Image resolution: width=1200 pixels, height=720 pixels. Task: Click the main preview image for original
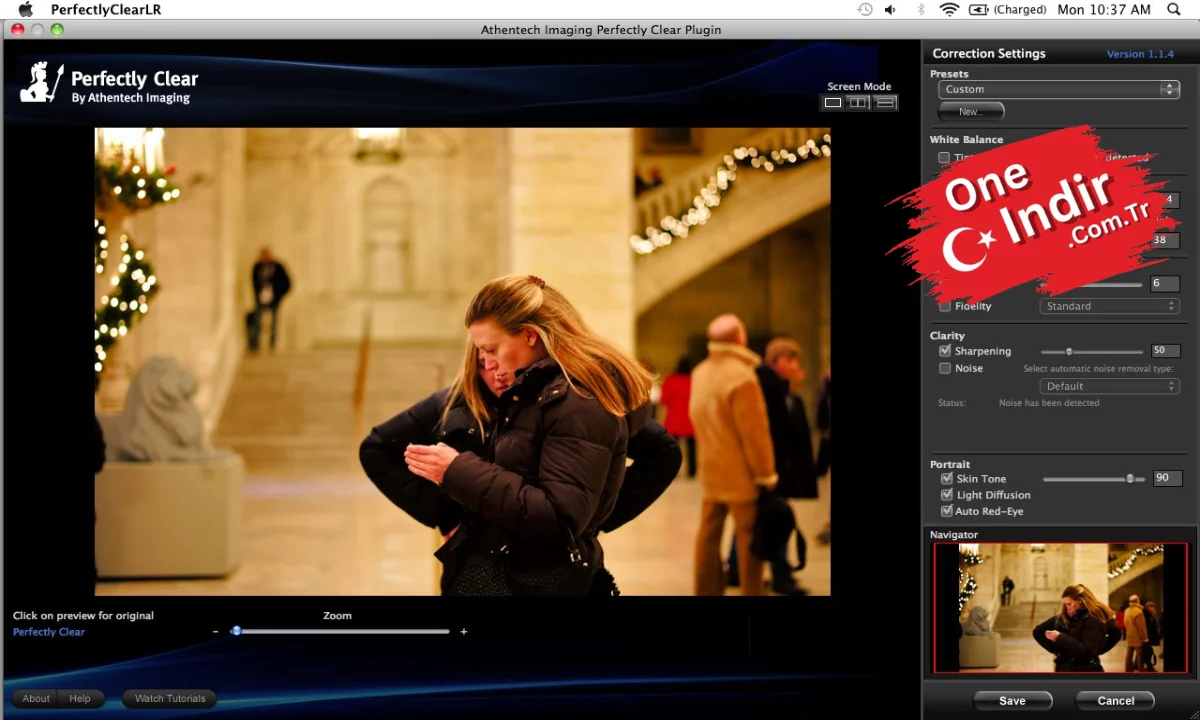(x=462, y=362)
